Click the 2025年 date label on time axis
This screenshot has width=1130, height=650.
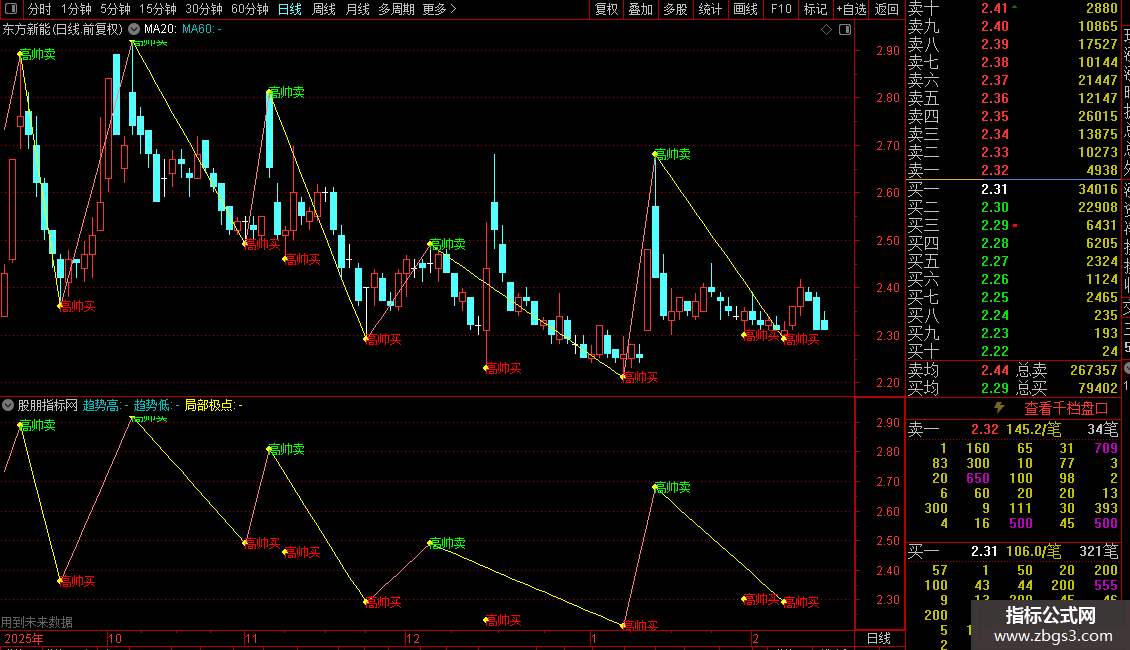(x=24, y=638)
